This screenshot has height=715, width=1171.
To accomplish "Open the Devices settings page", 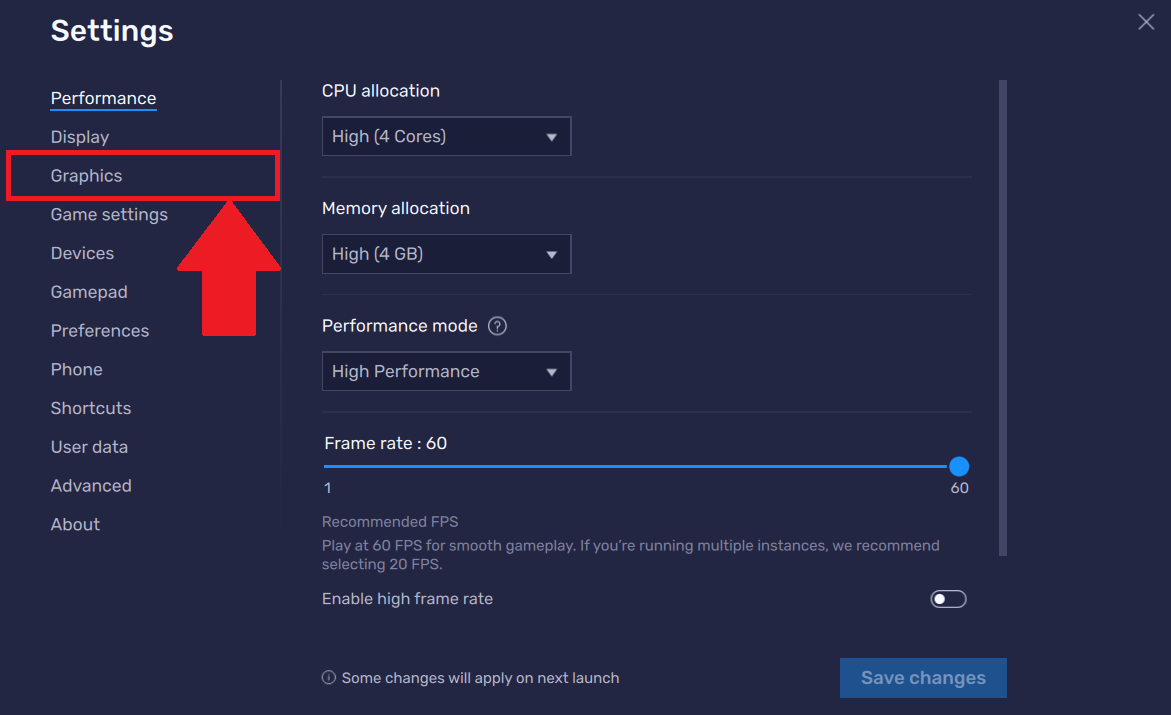I will coord(82,252).
